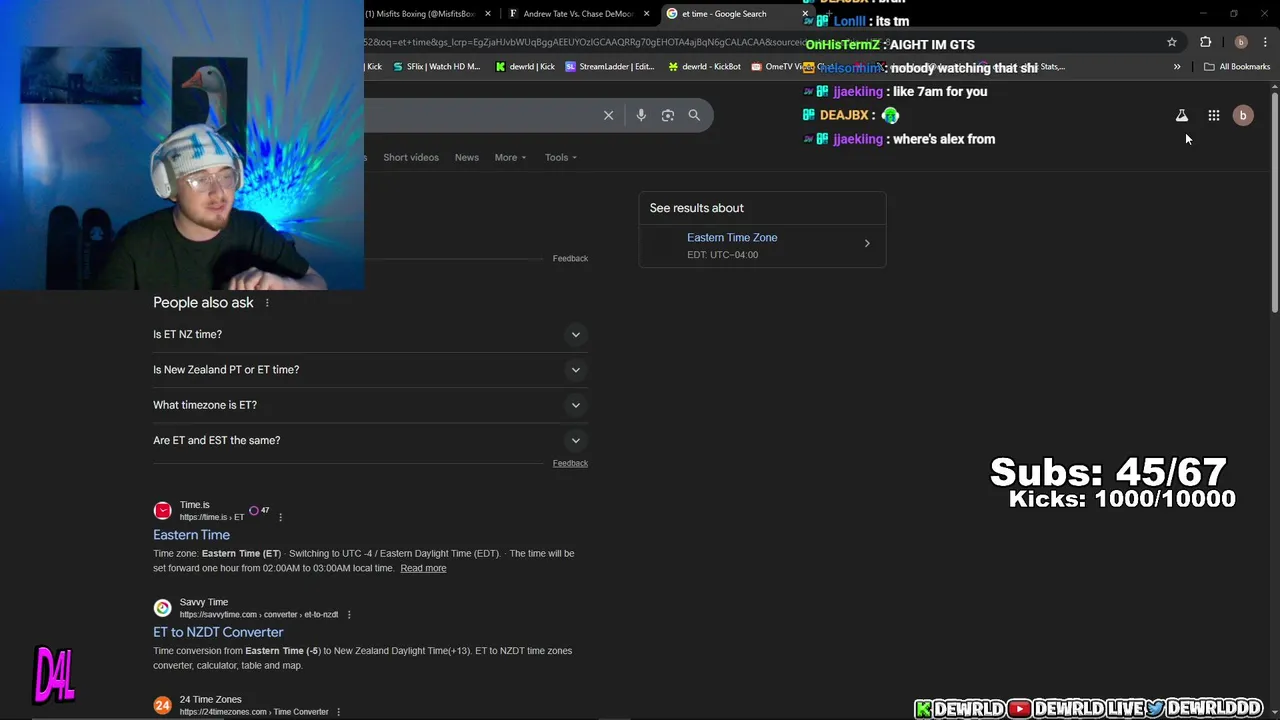
Task: Switch to News results
Action: point(467,157)
